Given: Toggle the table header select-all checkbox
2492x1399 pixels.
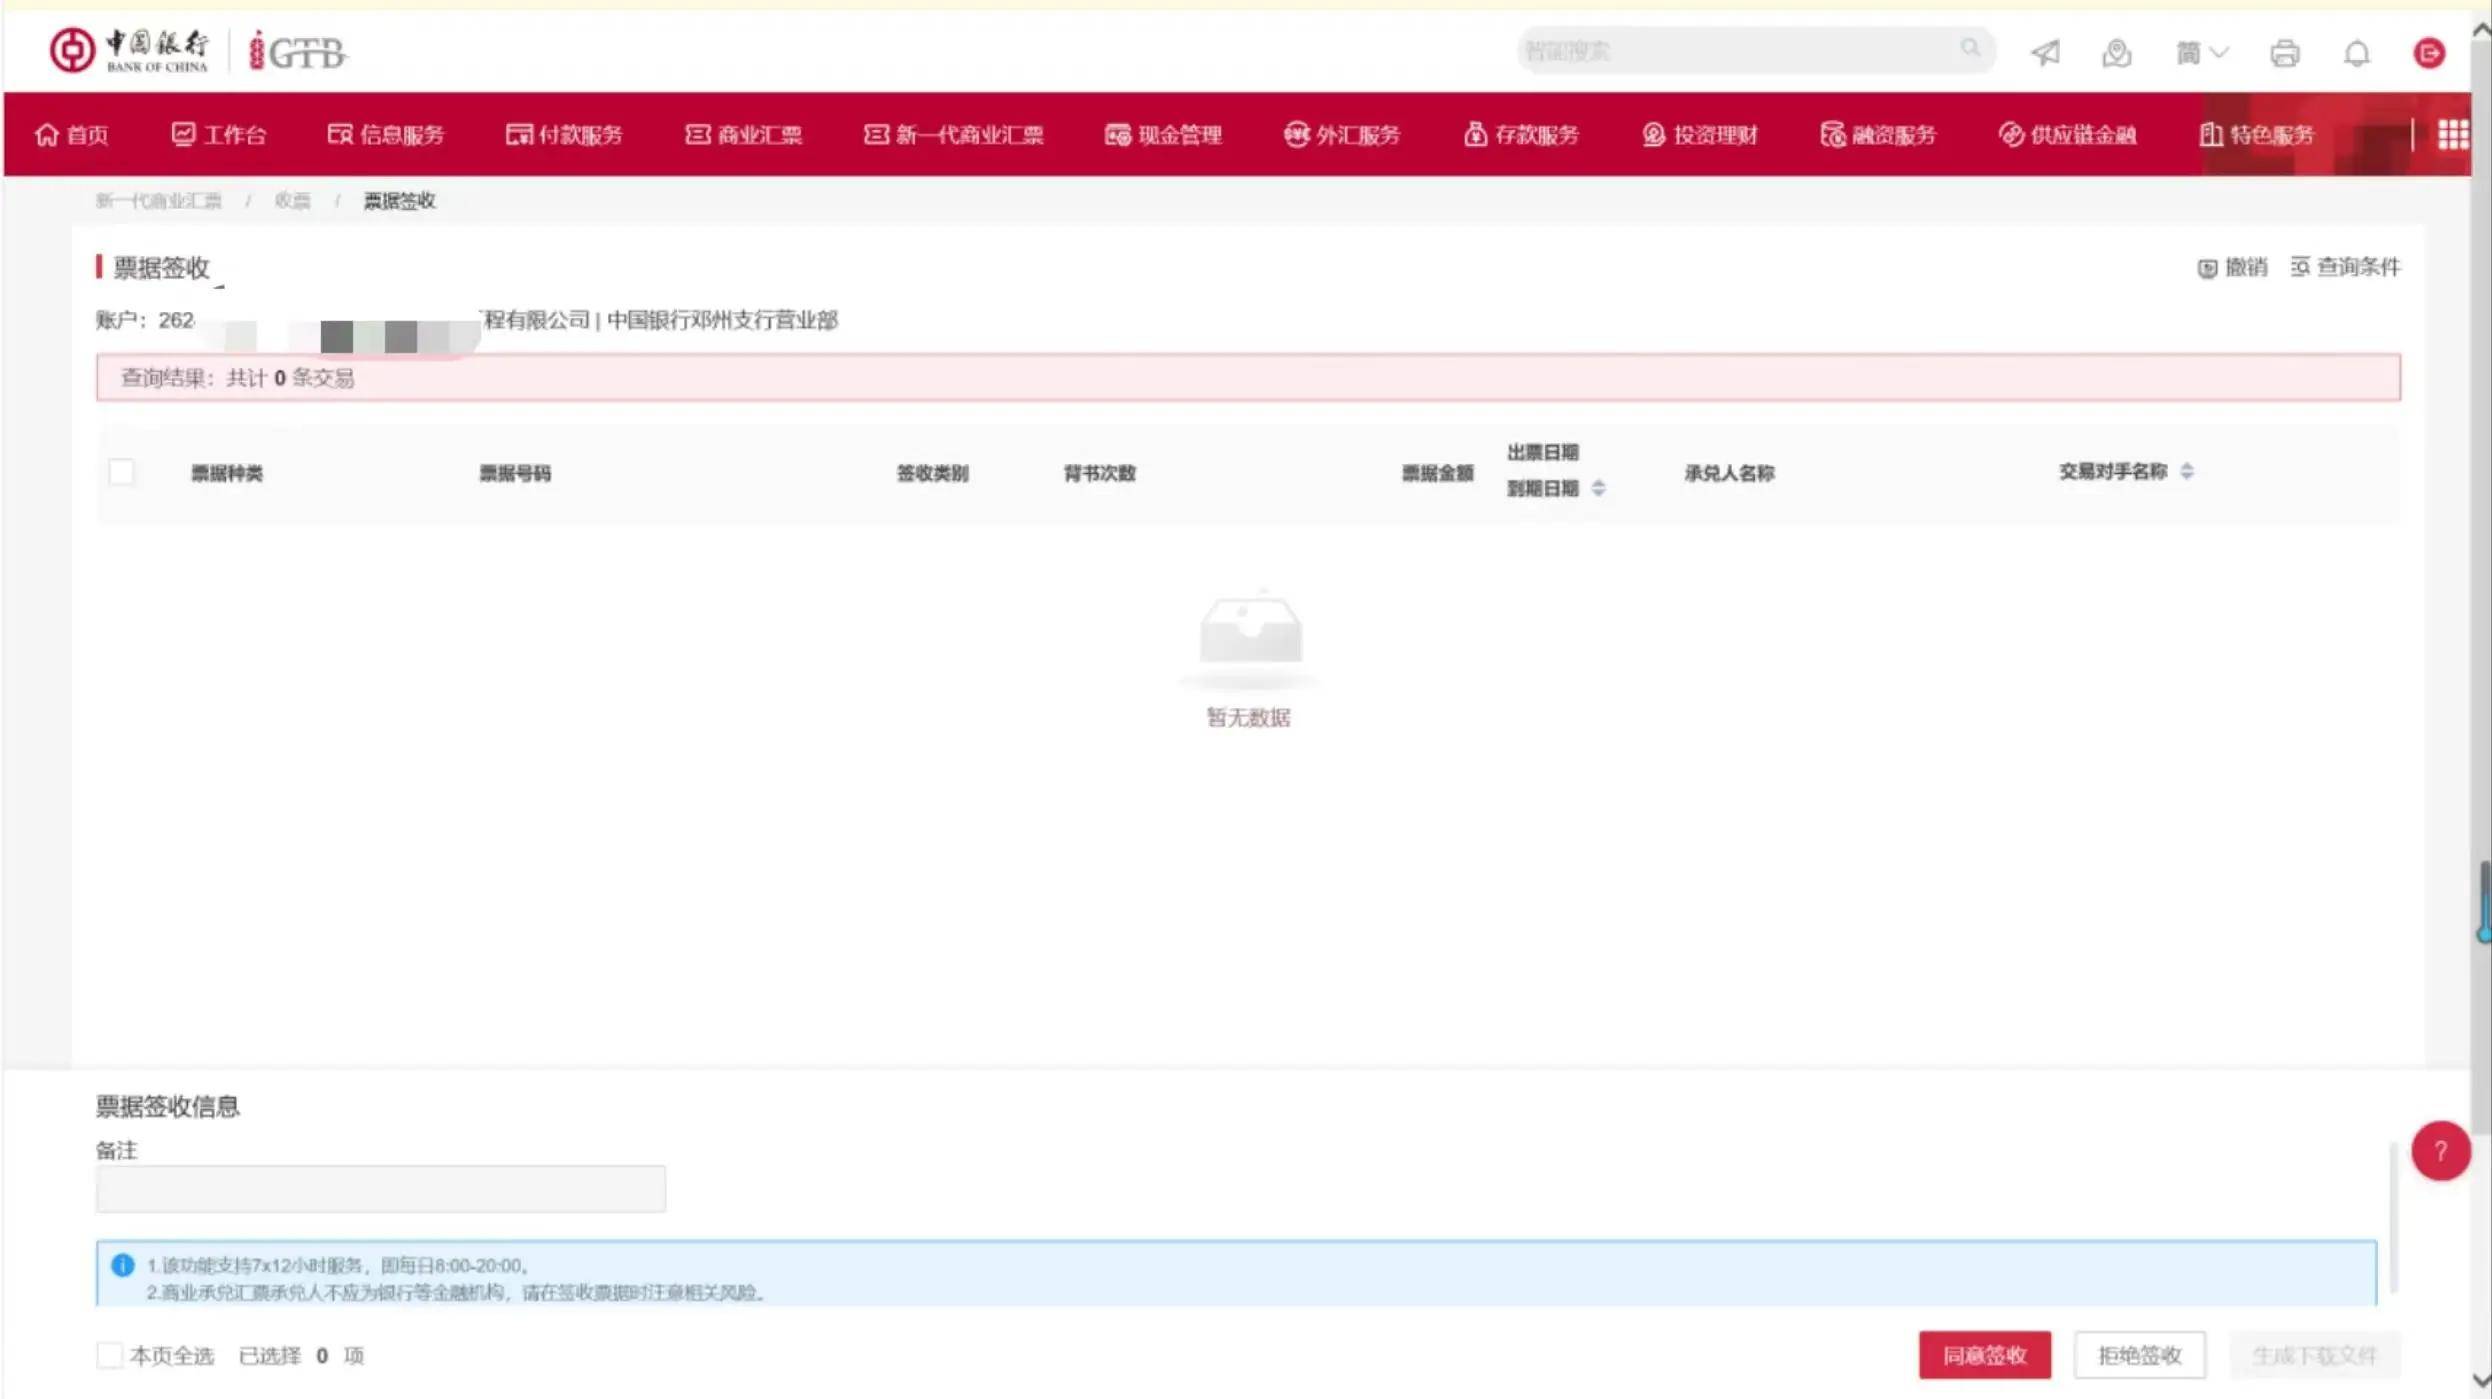Looking at the screenshot, I should click(x=122, y=472).
